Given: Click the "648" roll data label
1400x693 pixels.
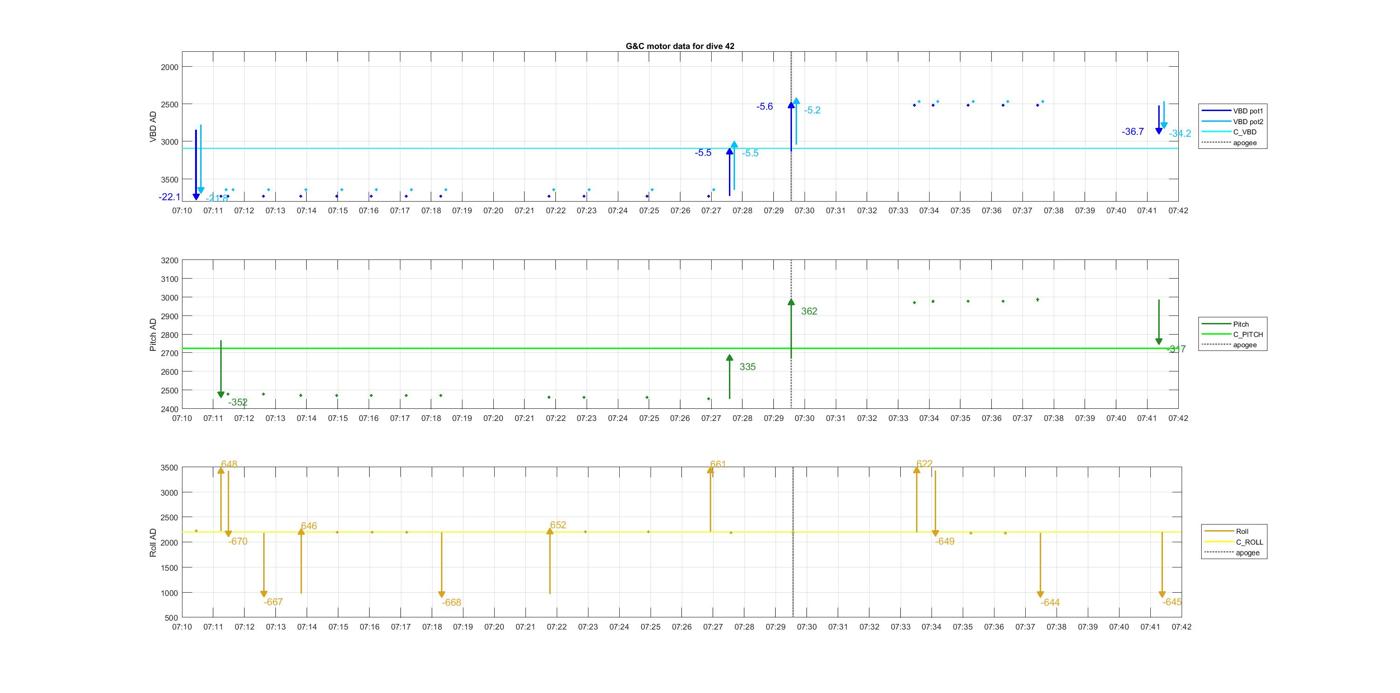Looking at the screenshot, I should pos(229,464).
